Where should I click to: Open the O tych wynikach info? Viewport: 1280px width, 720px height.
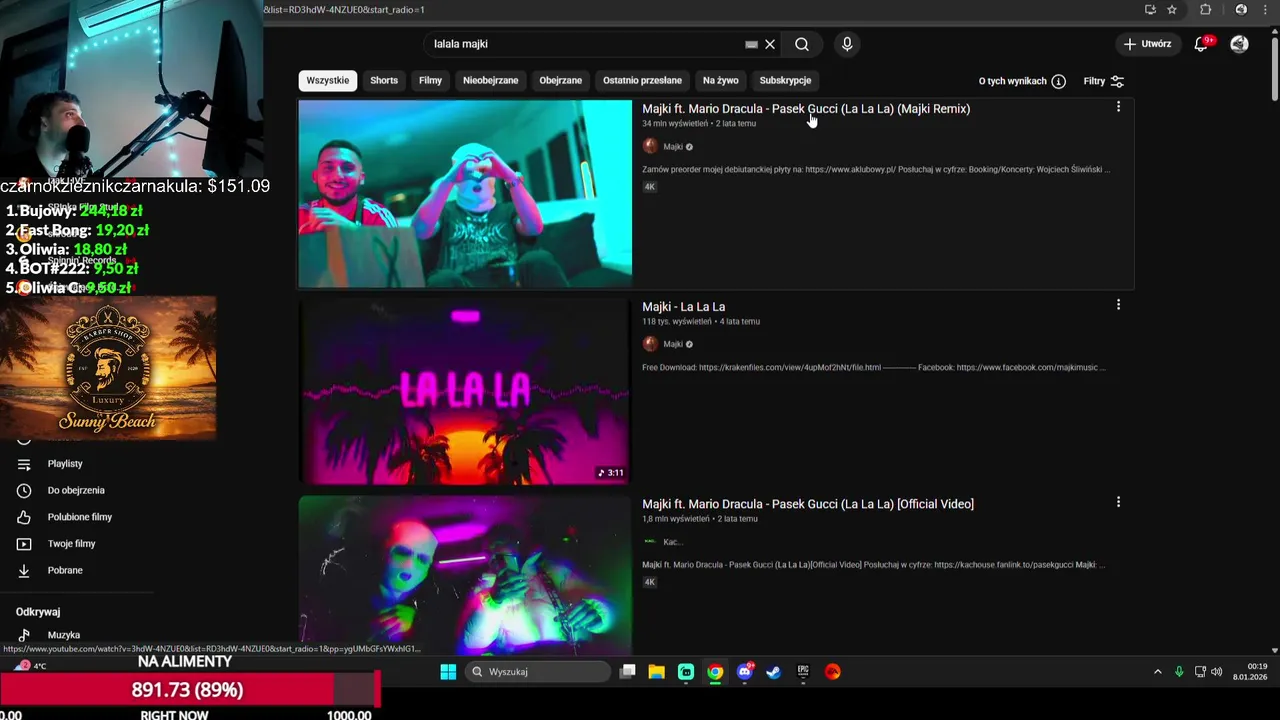coord(1022,81)
